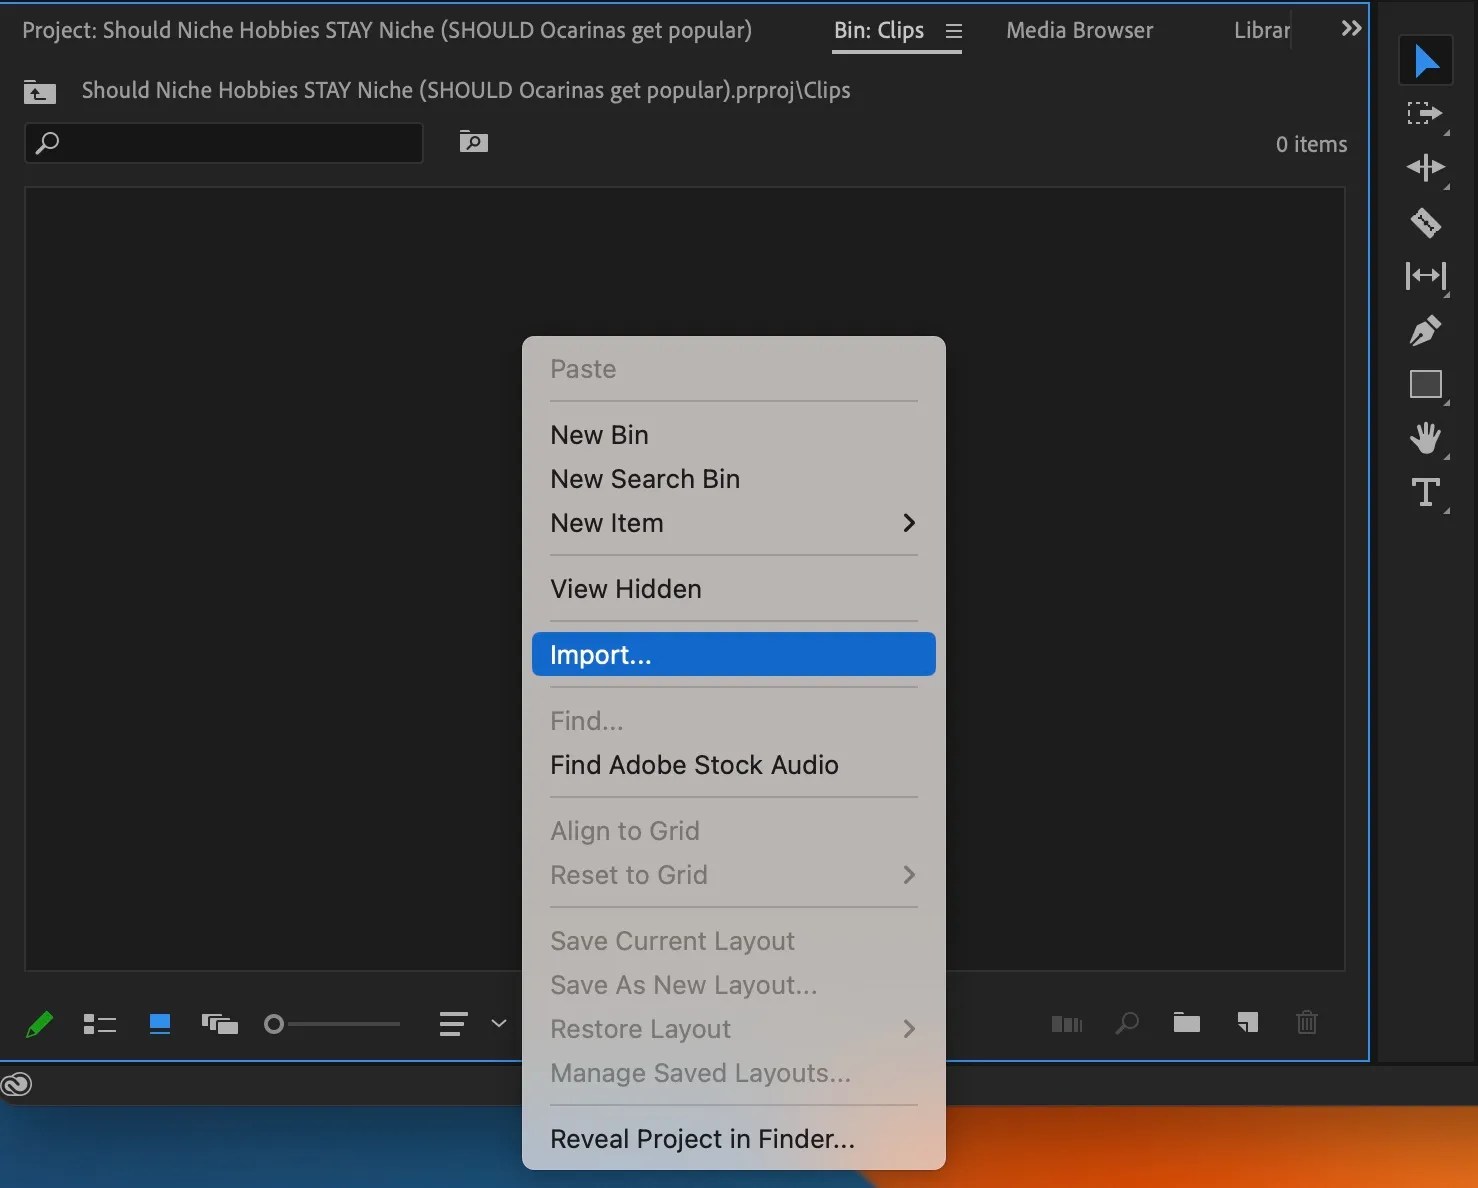Click the New Item icon
Viewport: 1478px width, 1188px height.
click(1247, 1023)
